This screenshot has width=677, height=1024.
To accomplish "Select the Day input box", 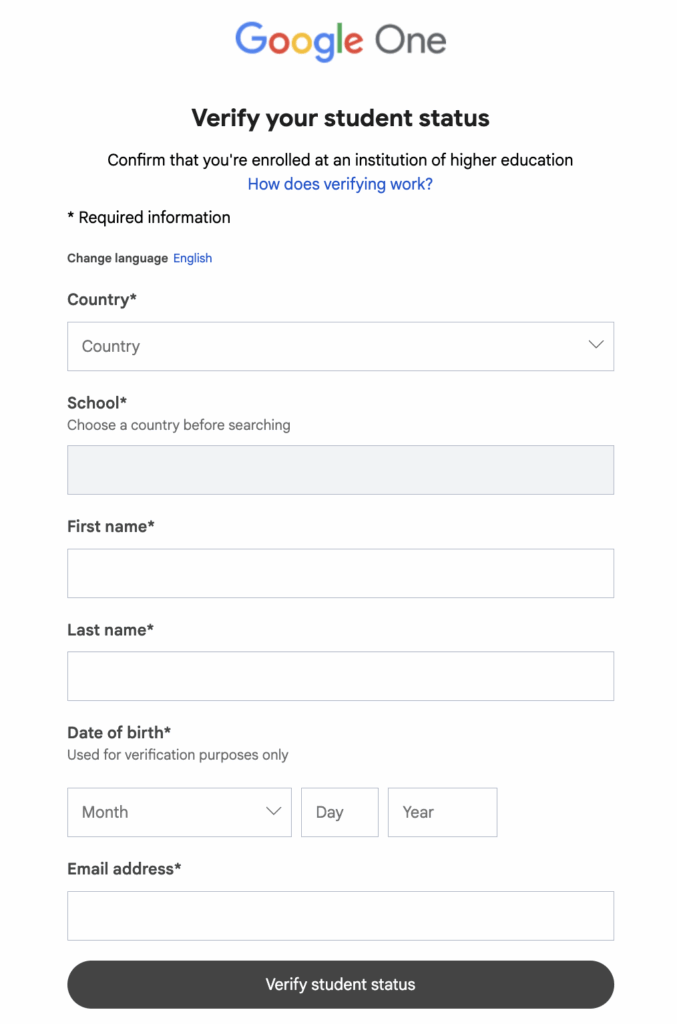I will (339, 812).
